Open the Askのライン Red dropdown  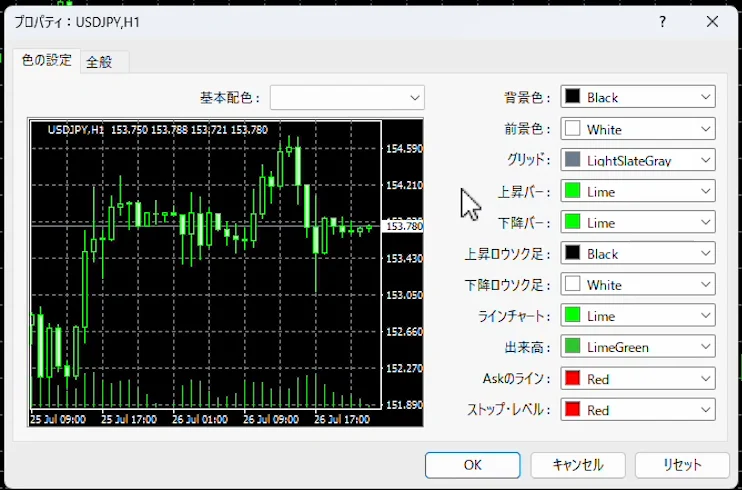click(638, 378)
